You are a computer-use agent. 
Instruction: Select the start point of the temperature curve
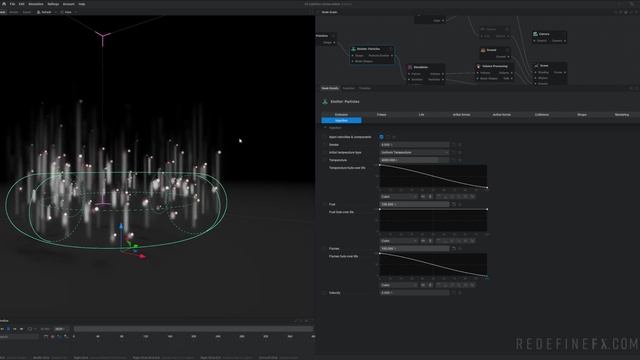point(380,165)
